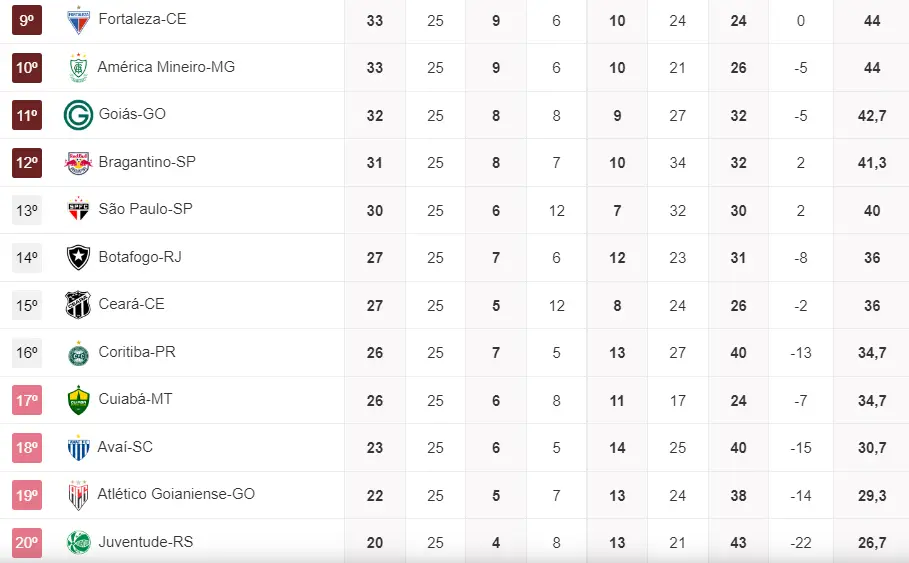Select the 12º dark red position badge

click(x=27, y=162)
